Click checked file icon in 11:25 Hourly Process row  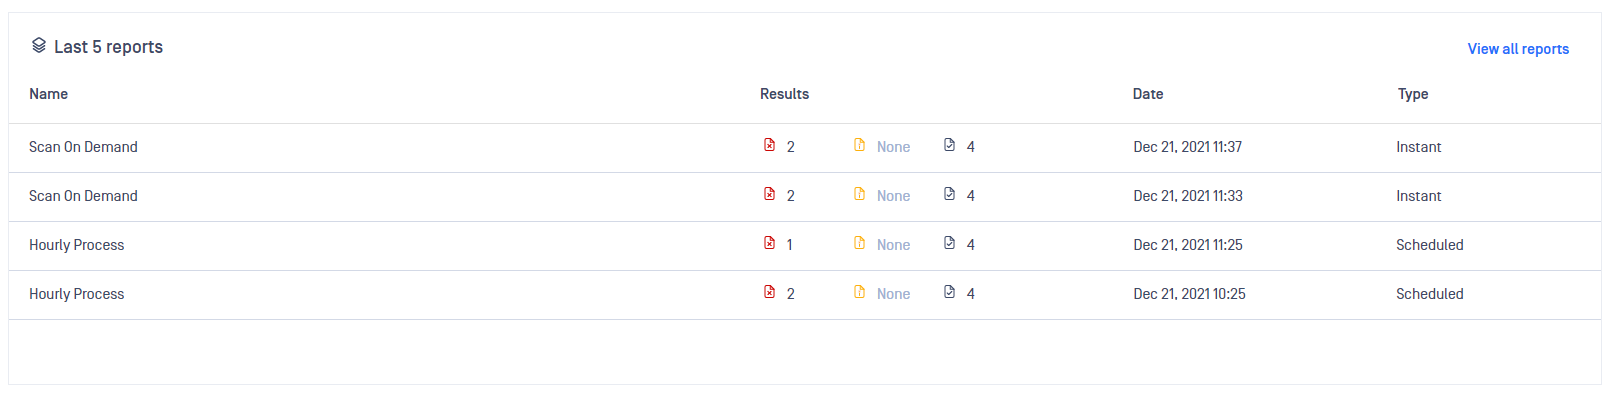949,243
